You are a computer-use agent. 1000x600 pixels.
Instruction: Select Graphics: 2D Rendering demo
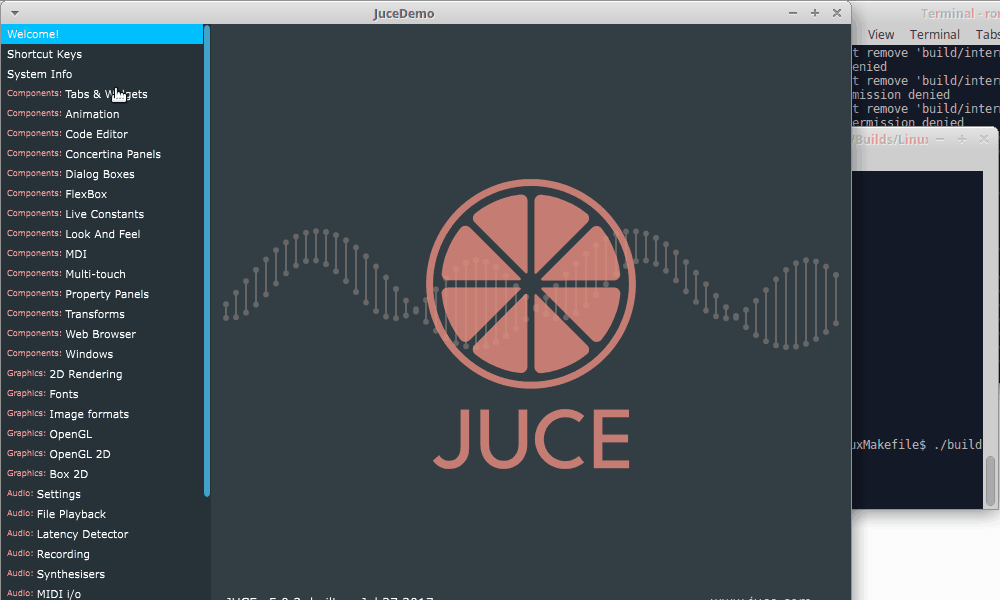[102, 374]
